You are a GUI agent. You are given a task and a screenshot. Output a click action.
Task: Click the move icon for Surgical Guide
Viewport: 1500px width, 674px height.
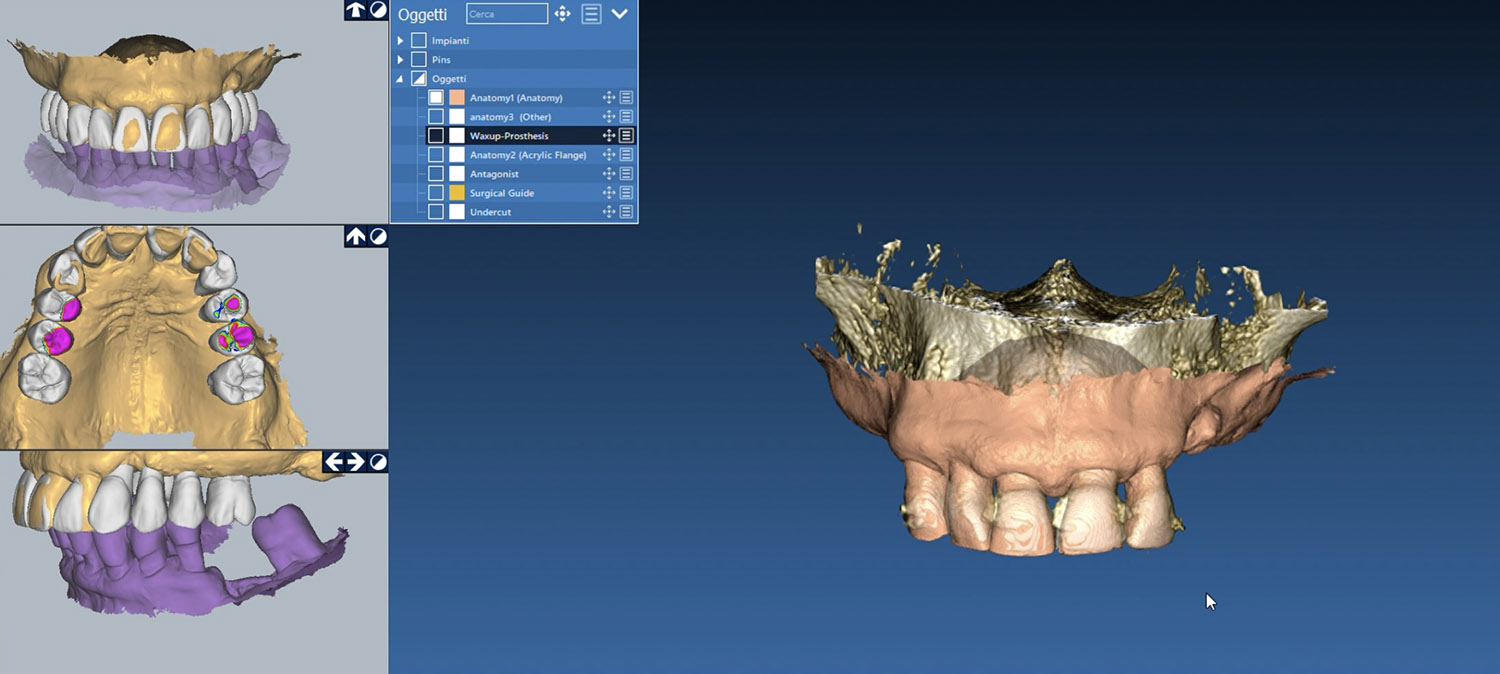pyautogui.click(x=608, y=193)
